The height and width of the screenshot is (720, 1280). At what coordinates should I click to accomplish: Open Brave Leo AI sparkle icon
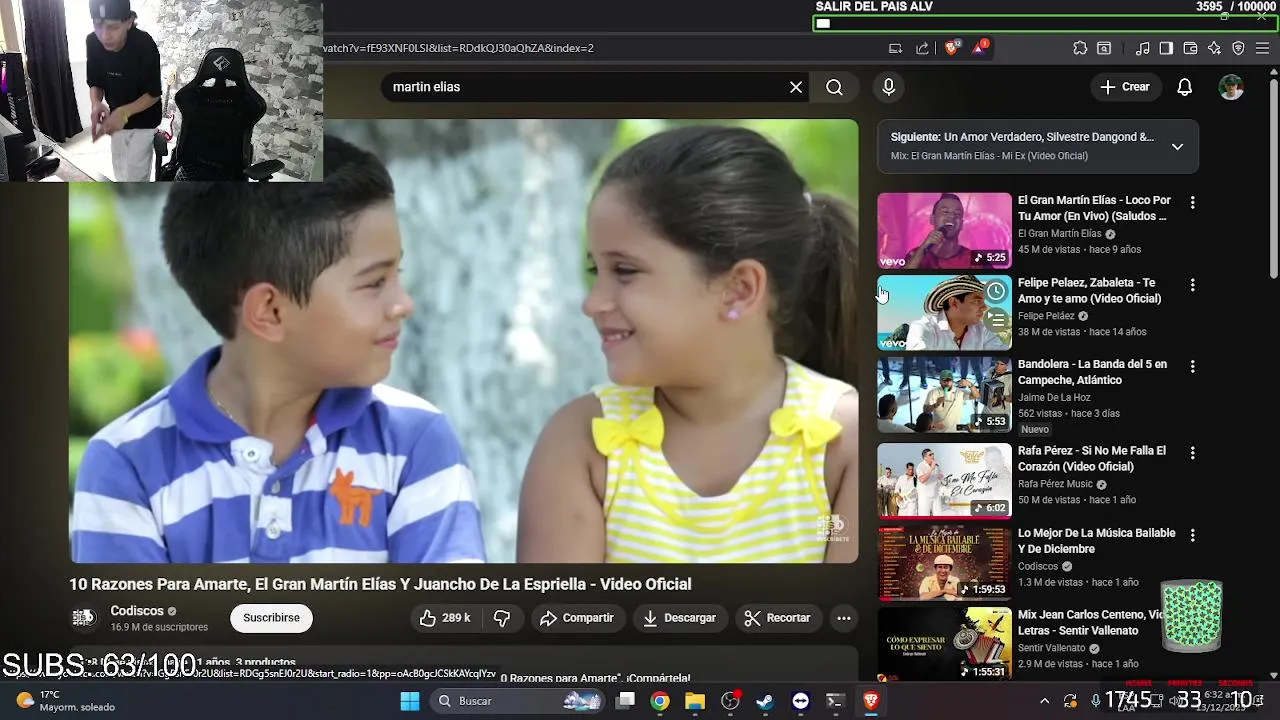coord(1214,48)
